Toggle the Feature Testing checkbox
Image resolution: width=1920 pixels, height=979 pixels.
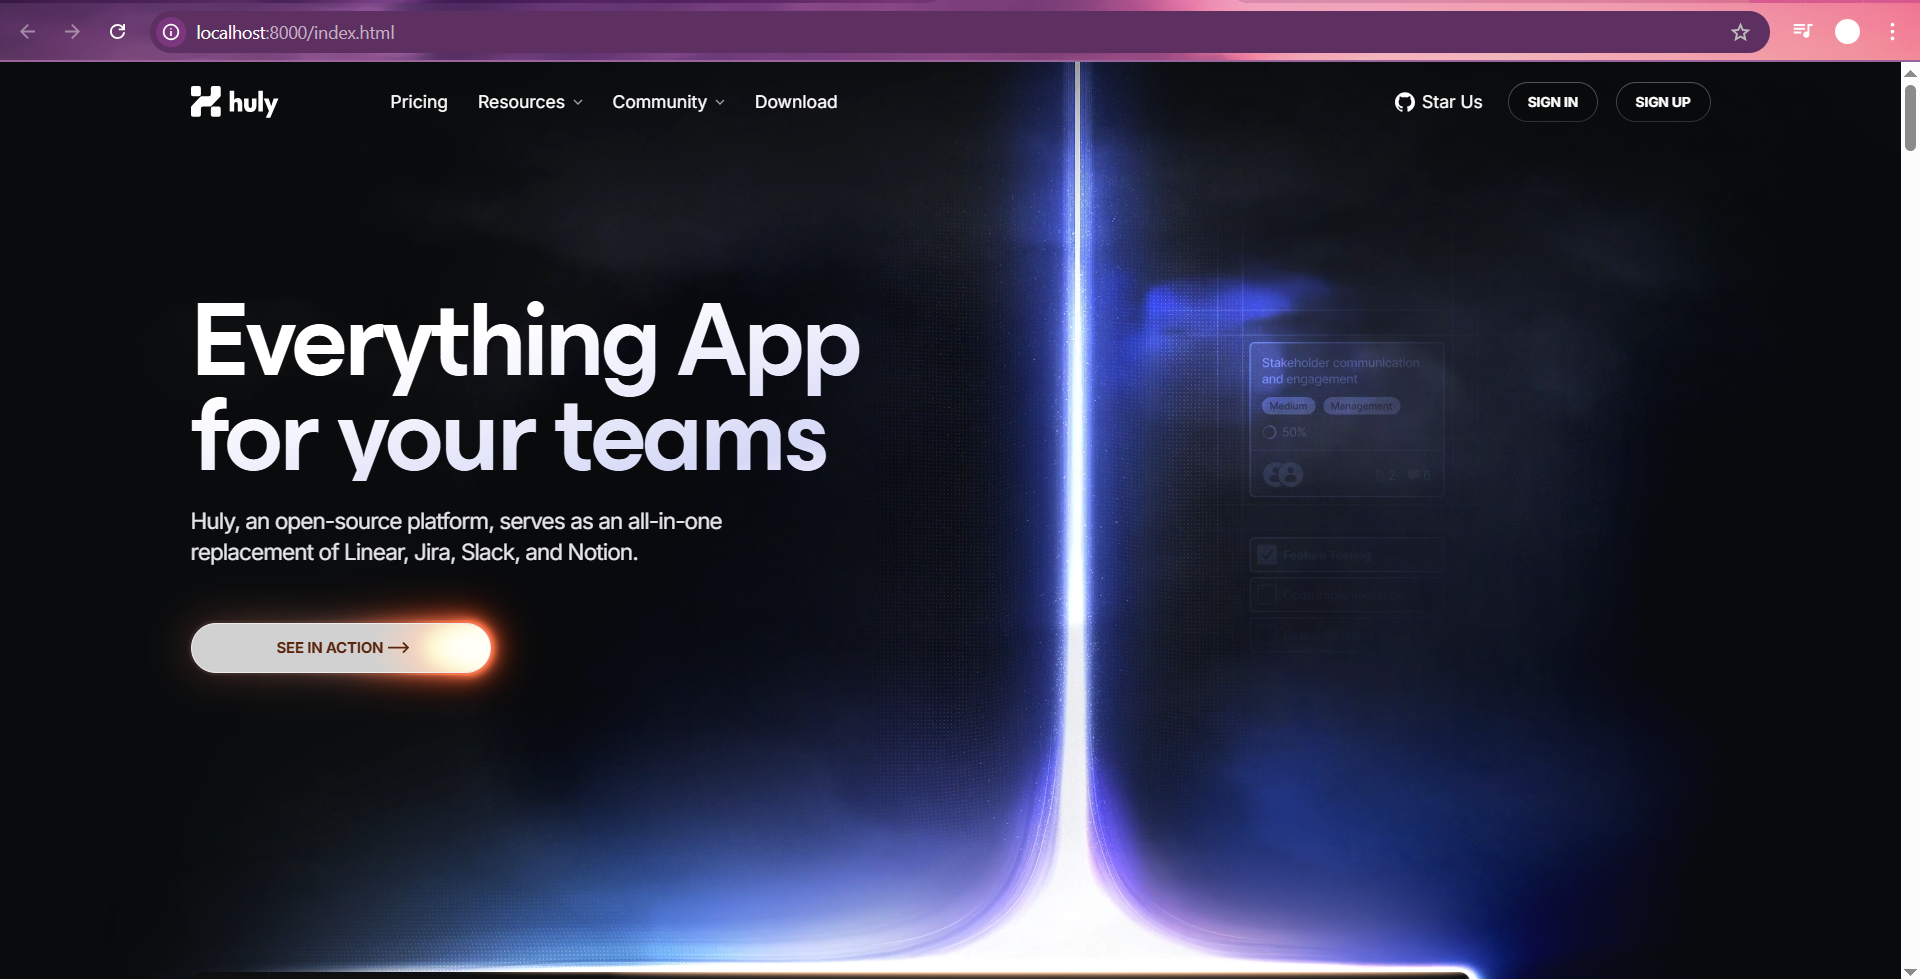pyautogui.click(x=1267, y=555)
